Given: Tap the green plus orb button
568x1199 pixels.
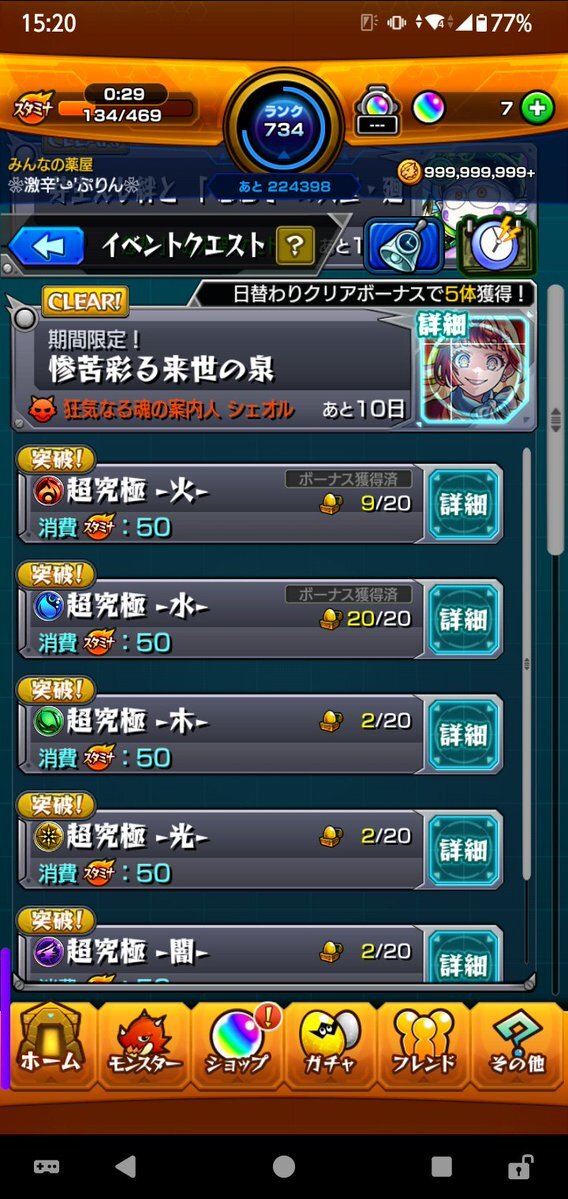Looking at the screenshot, I should [537, 109].
